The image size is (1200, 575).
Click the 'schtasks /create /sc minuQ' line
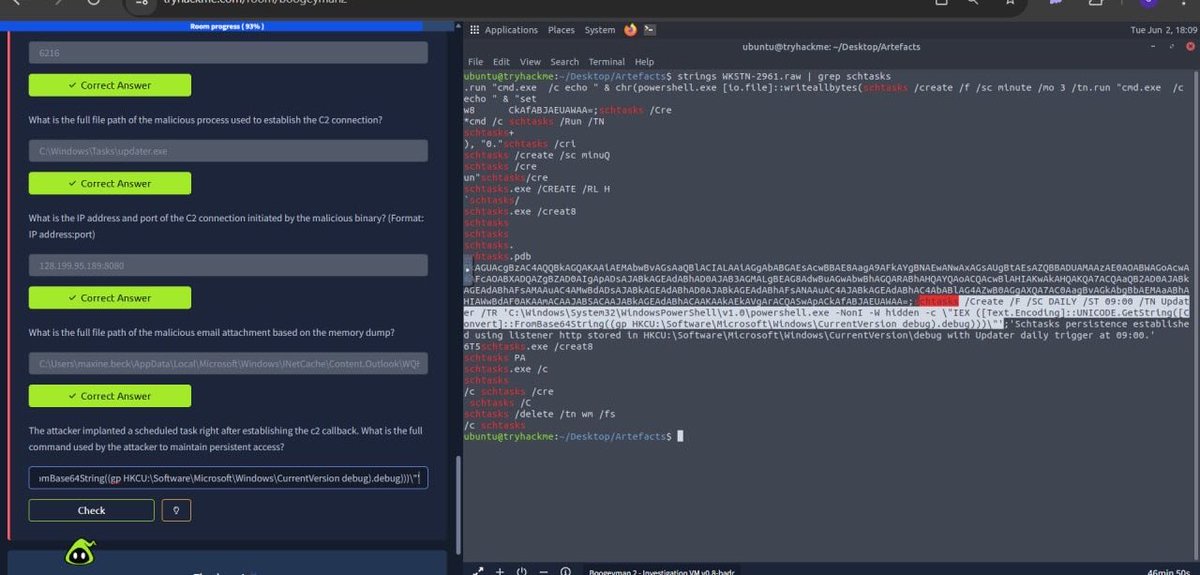[x=536, y=156]
